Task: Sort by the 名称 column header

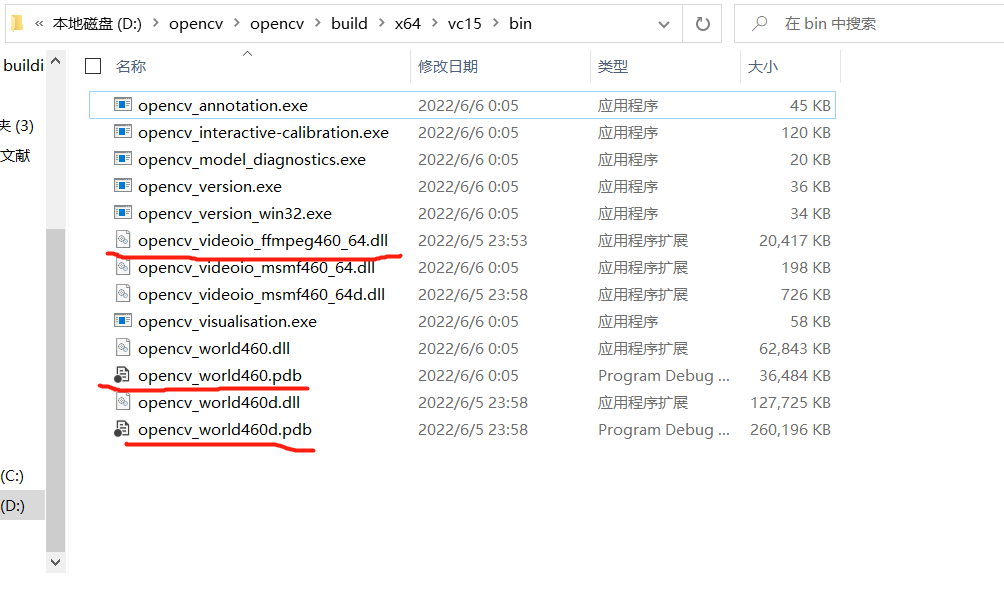Action: [131, 67]
